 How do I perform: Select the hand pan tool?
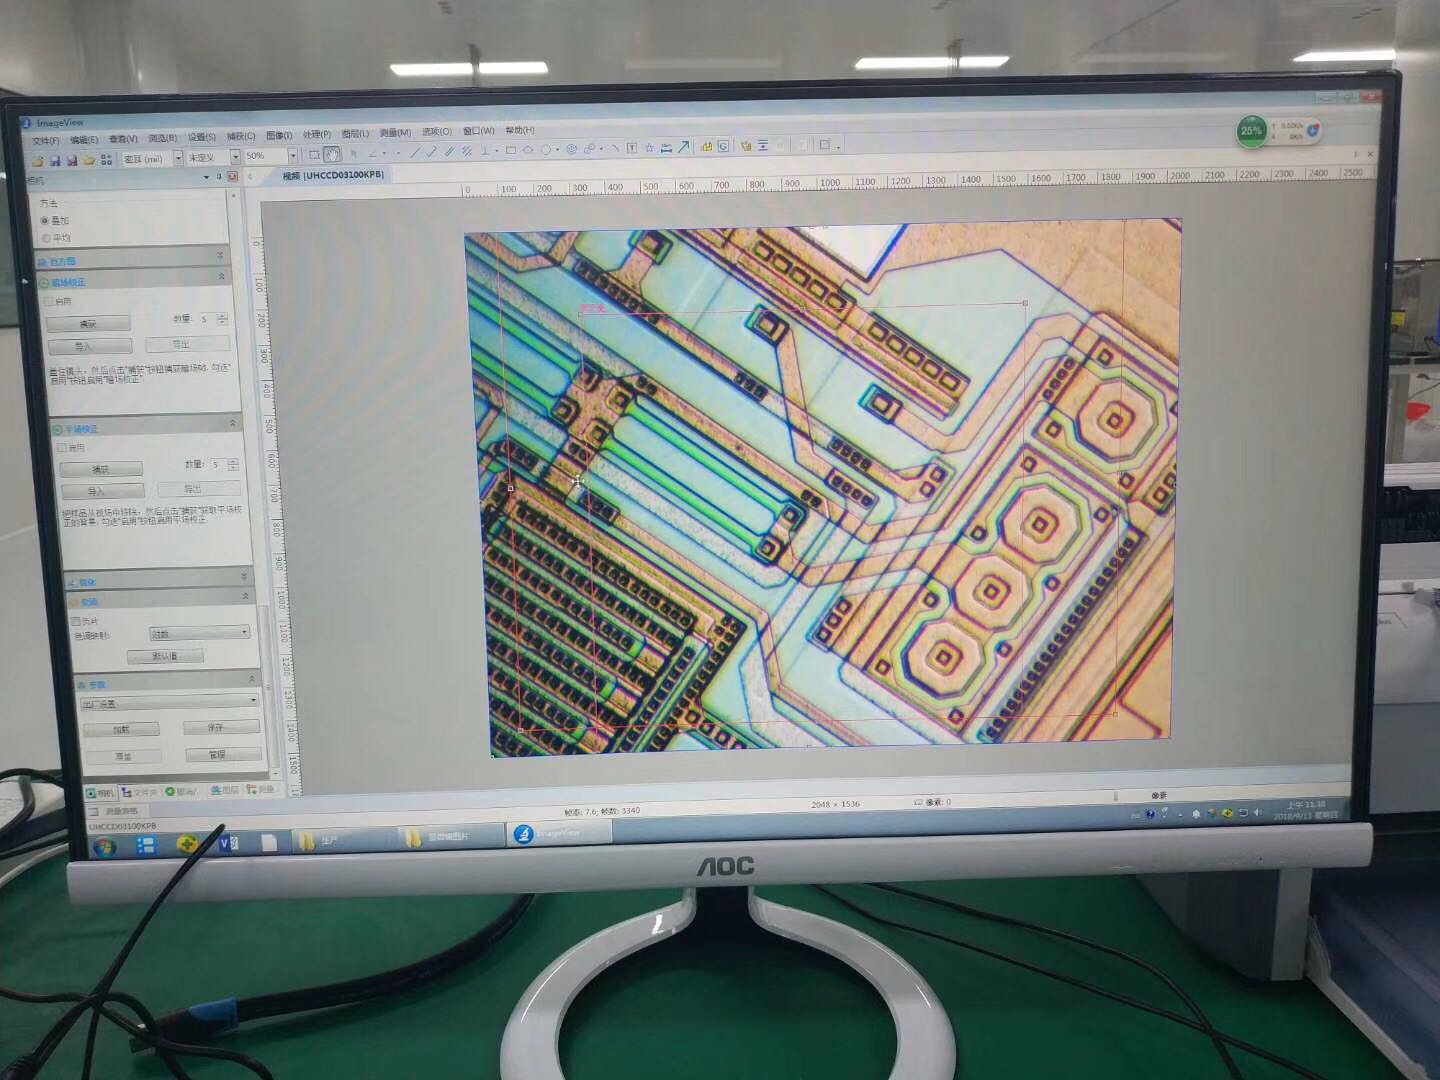click(x=332, y=154)
